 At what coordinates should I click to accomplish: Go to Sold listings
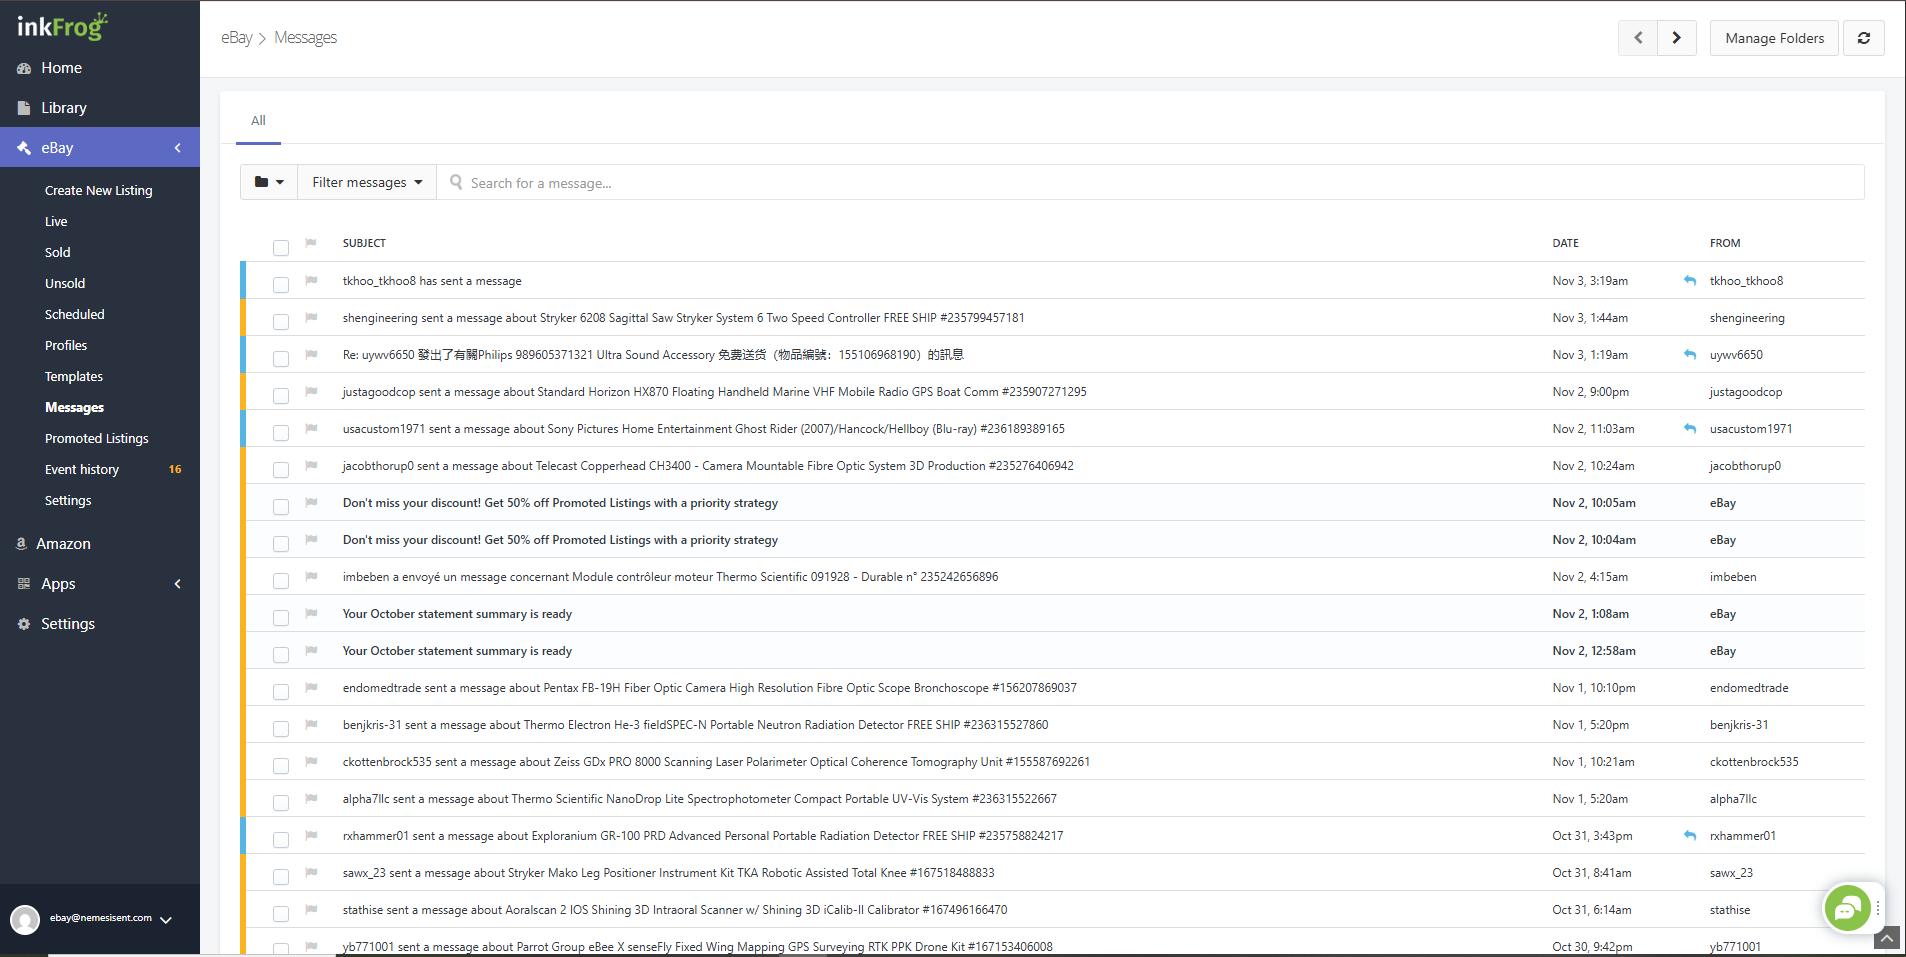coord(58,253)
